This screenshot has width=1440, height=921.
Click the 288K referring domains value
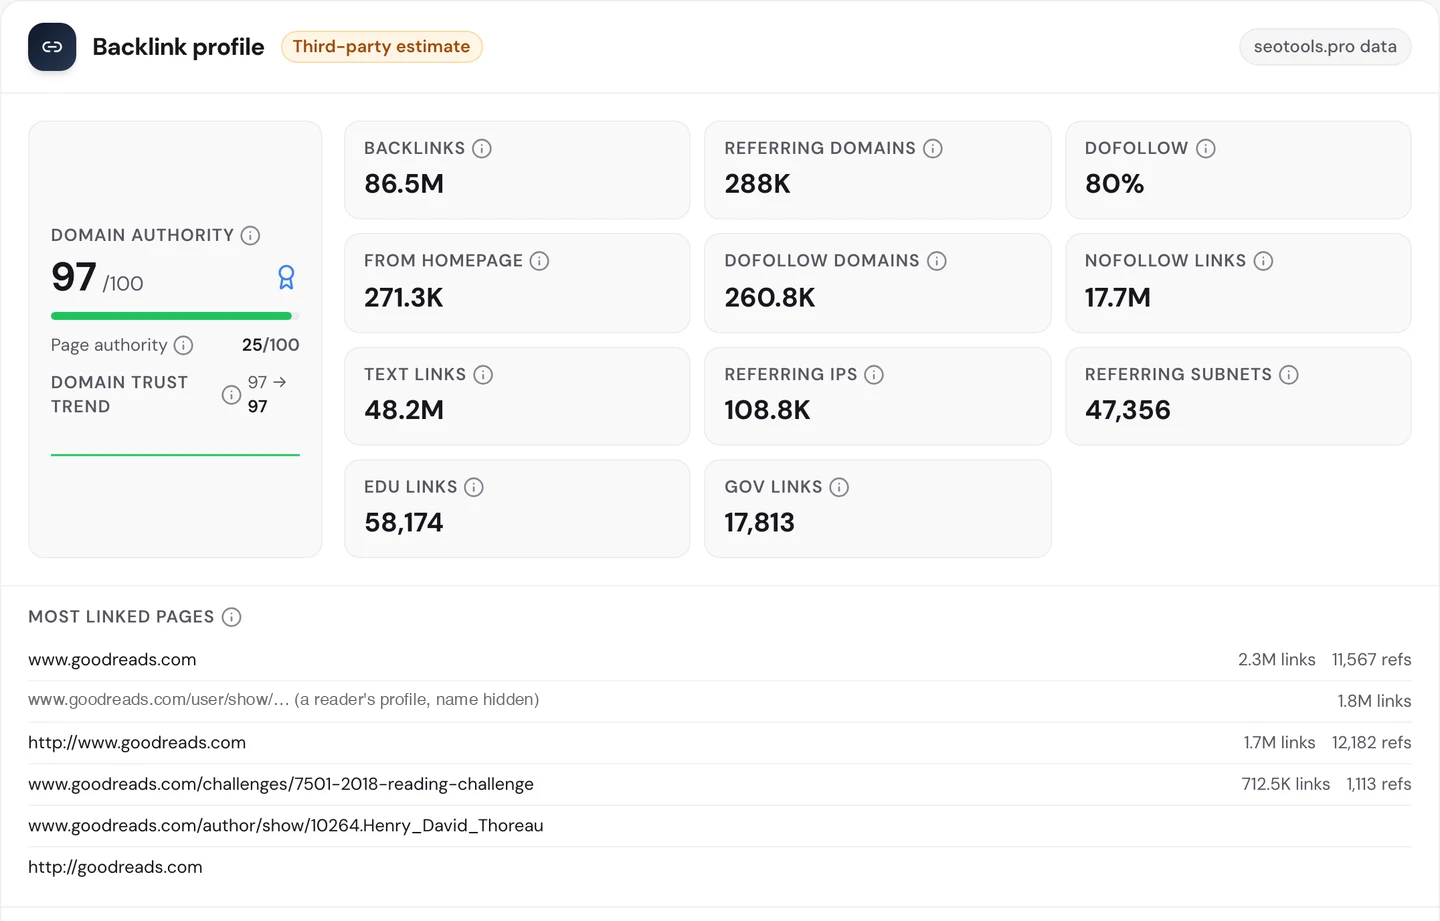pyautogui.click(x=758, y=184)
